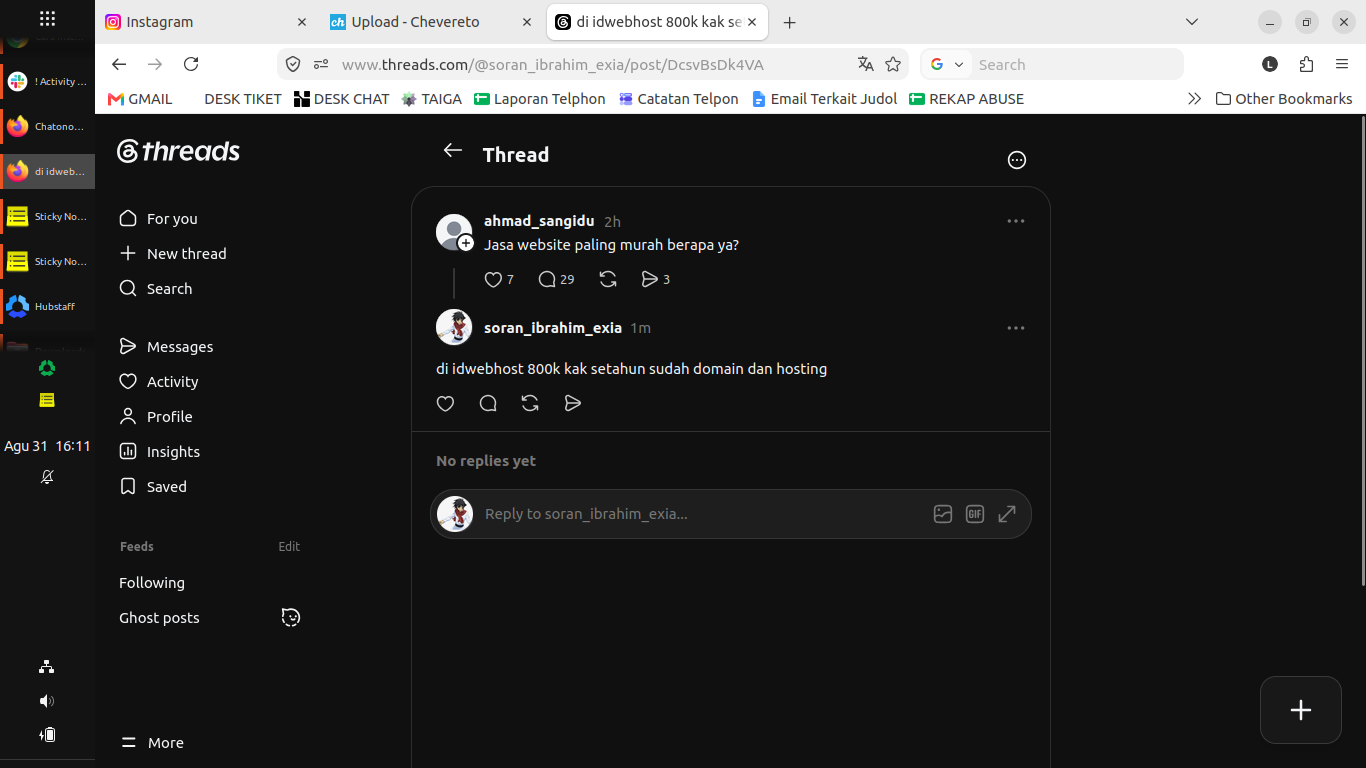The width and height of the screenshot is (1366, 768).
Task: Open Hubstaff from the taskbar
Action: coord(47,306)
